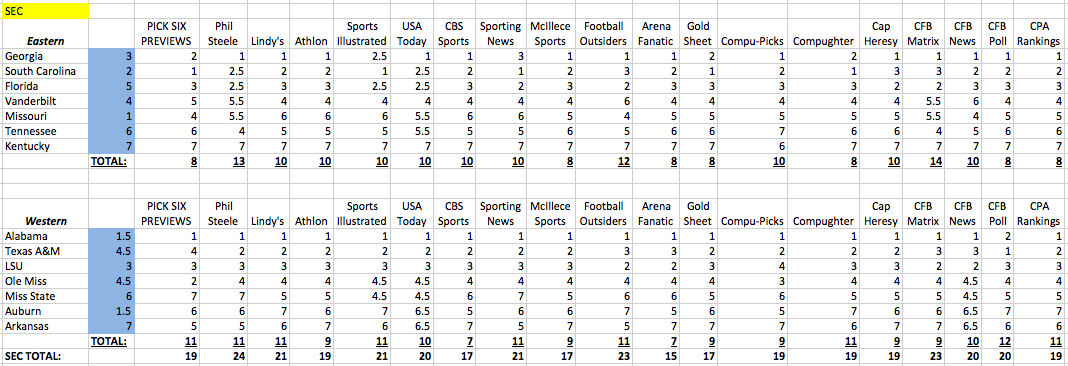The image size is (1068, 366).
Task: Select CPA Rankings header in Western table
Action: point(1039,213)
